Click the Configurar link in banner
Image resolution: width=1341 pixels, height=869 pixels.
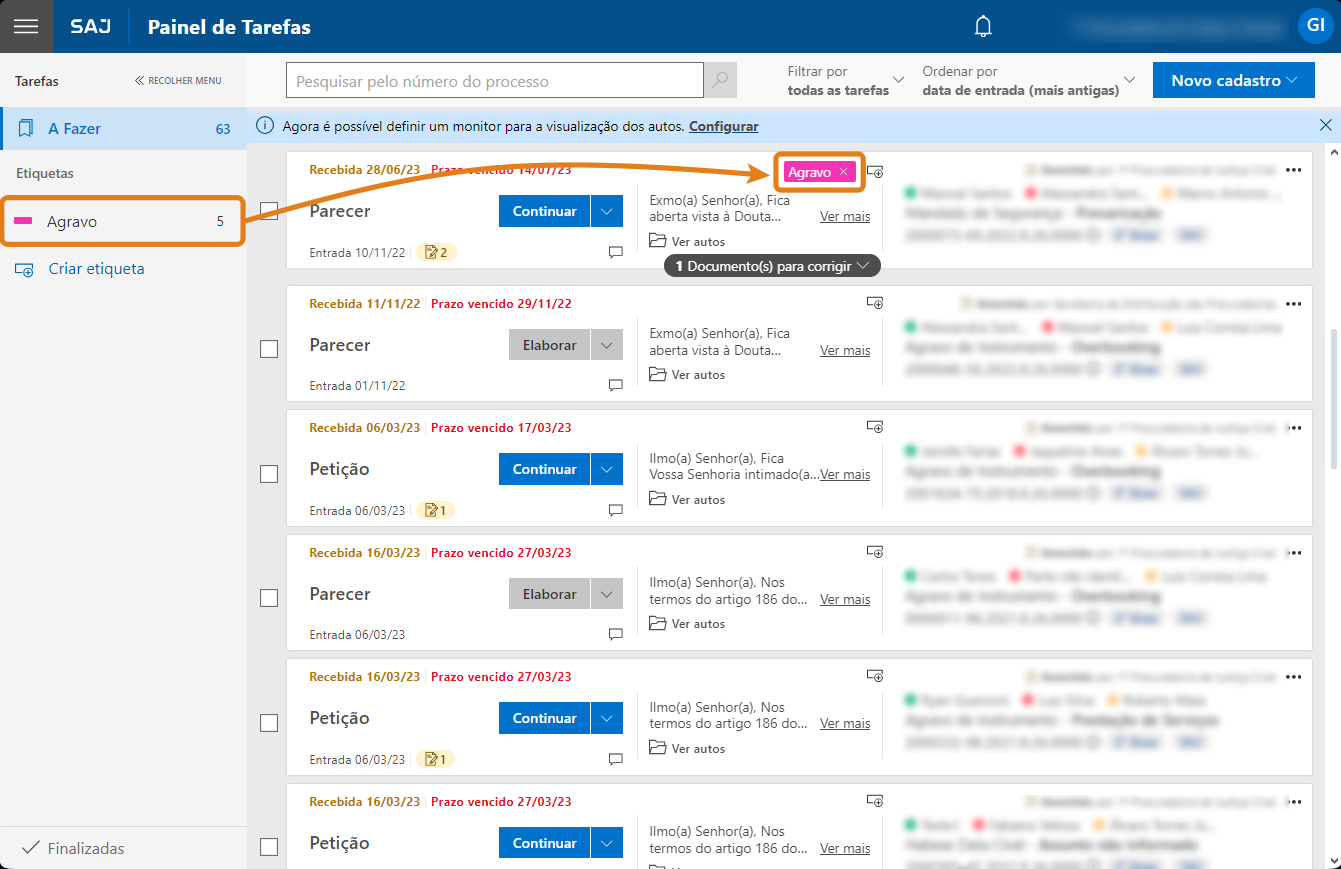(x=723, y=126)
